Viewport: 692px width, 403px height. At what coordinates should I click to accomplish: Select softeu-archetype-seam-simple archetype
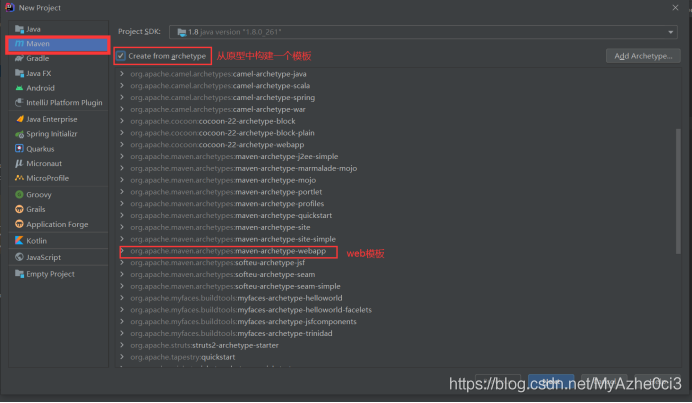pyautogui.click(x=236, y=286)
